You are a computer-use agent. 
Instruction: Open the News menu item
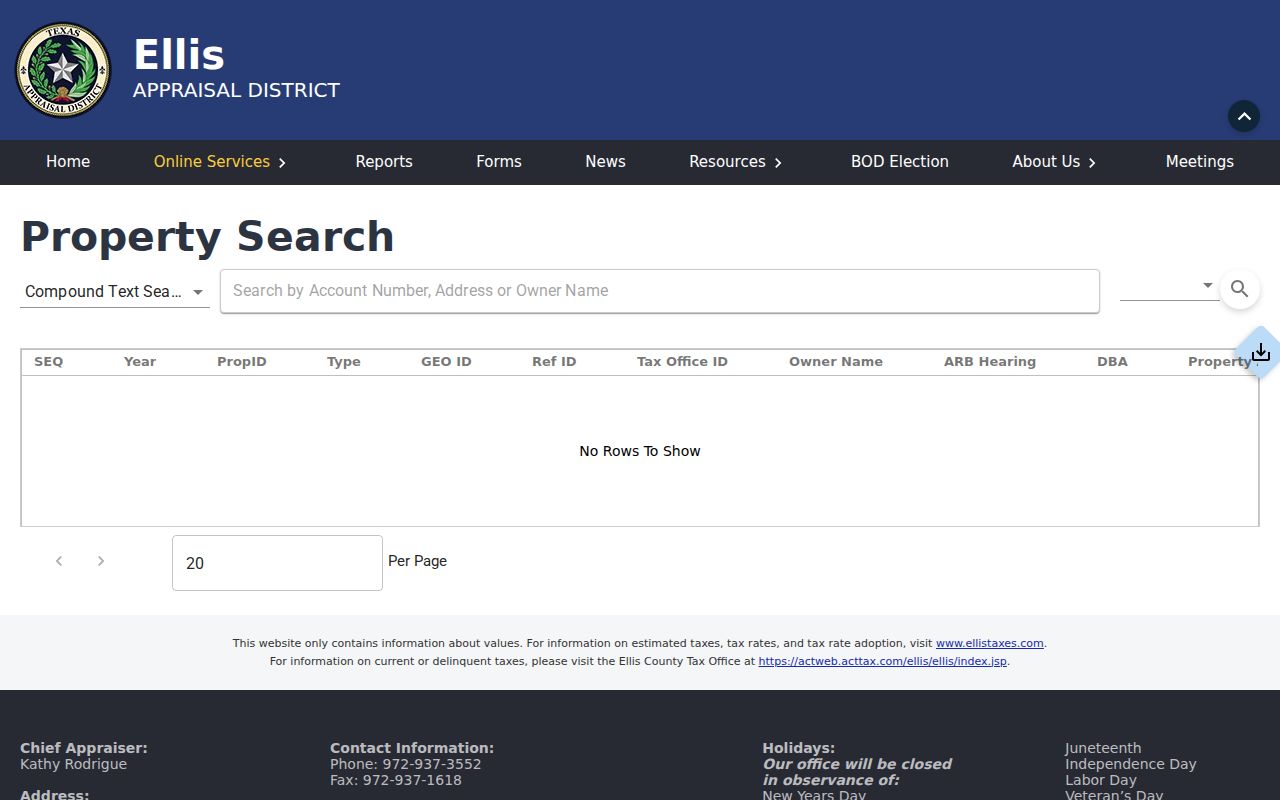point(605,161)
